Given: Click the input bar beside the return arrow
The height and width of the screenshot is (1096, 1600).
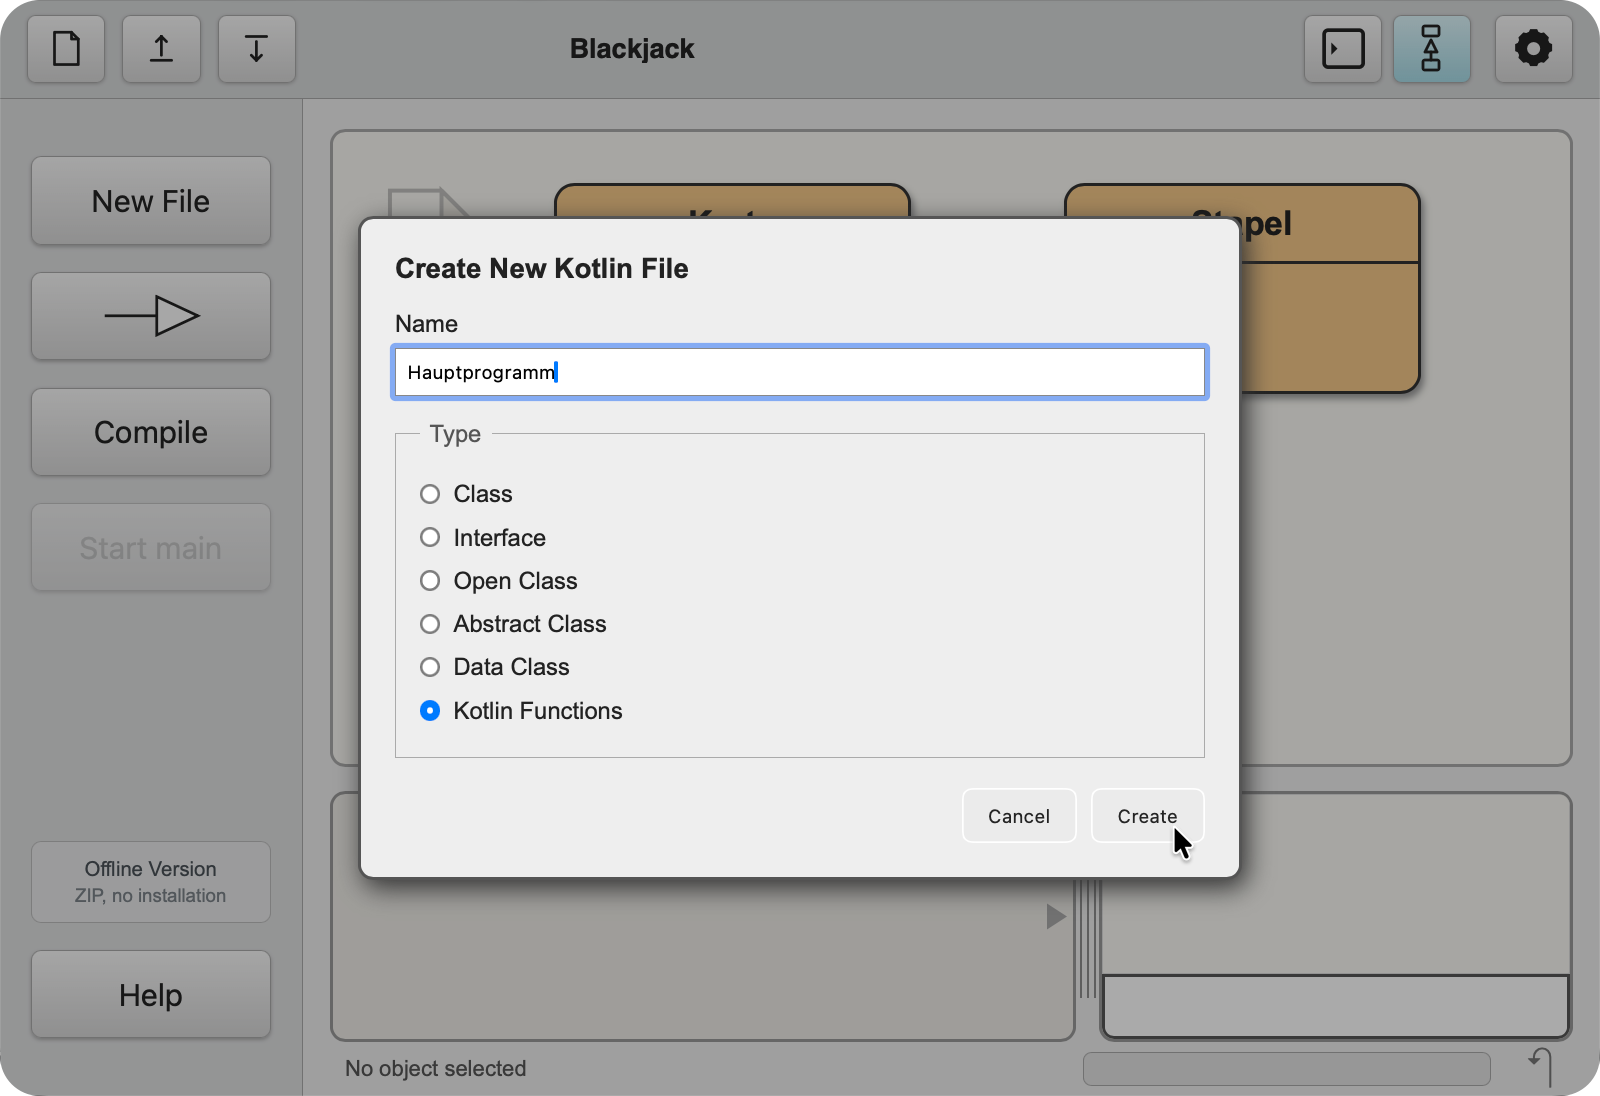Looking at the screenshot, I should 1286,1068.
